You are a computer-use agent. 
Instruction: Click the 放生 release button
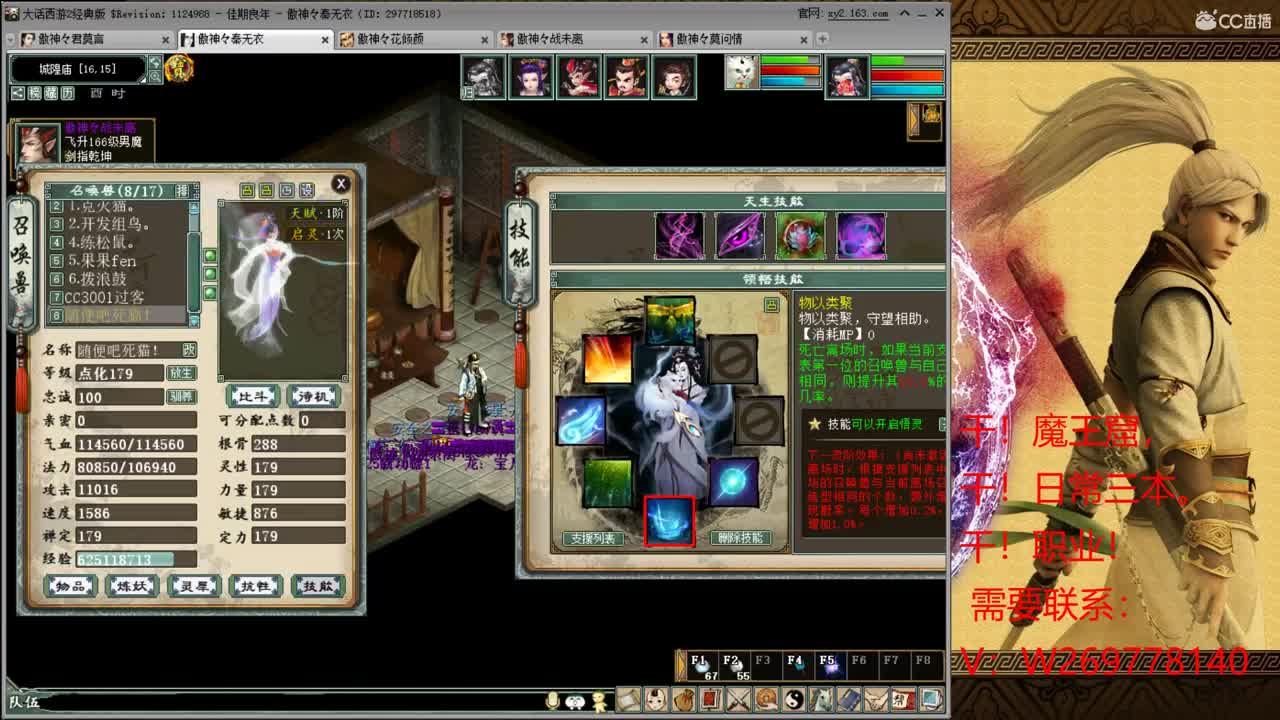point(181,373)
